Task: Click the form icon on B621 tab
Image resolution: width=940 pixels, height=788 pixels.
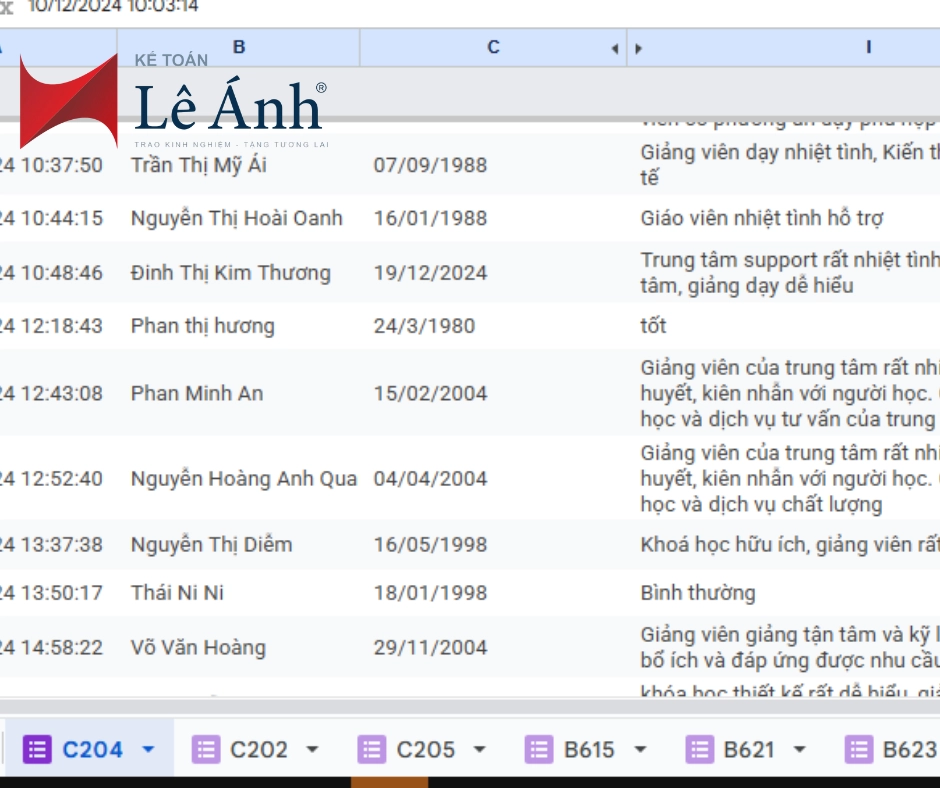Action: (x=699, y=749)
